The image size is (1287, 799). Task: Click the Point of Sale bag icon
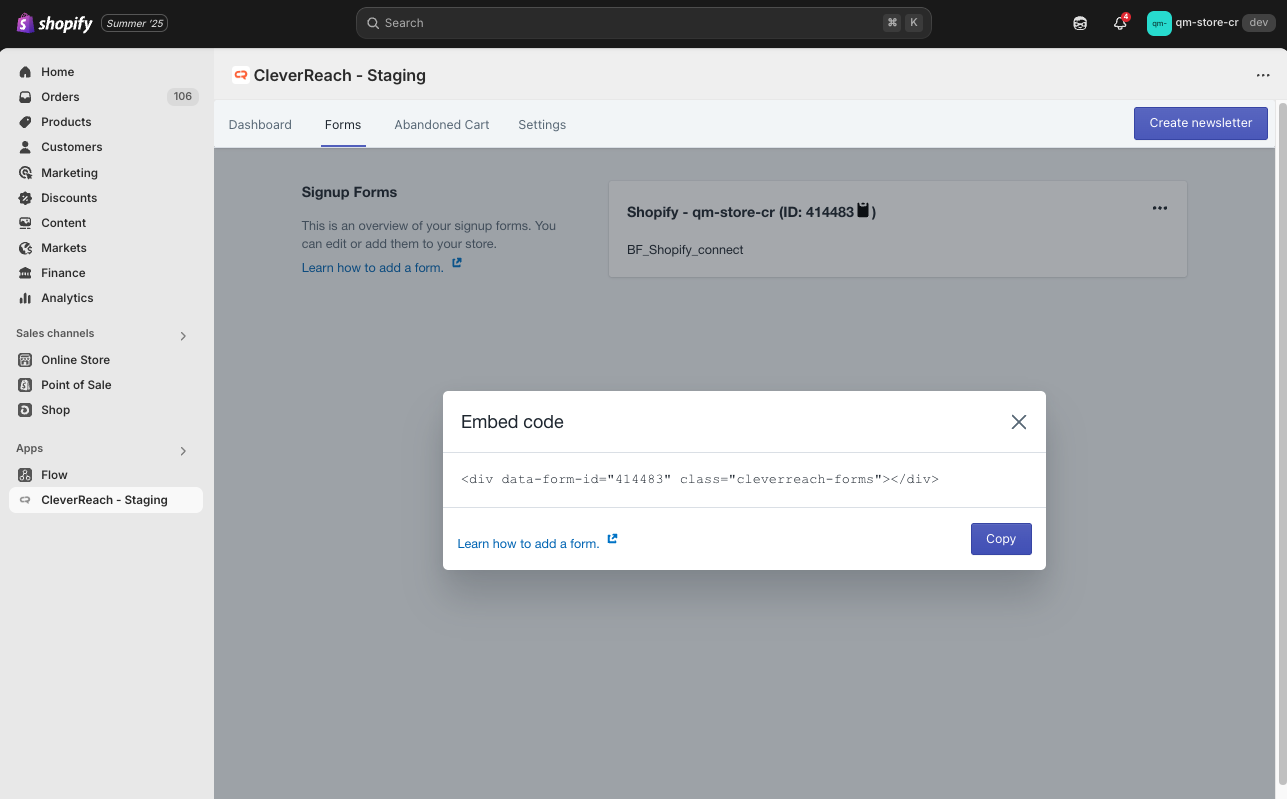click(x=25, y=385)
